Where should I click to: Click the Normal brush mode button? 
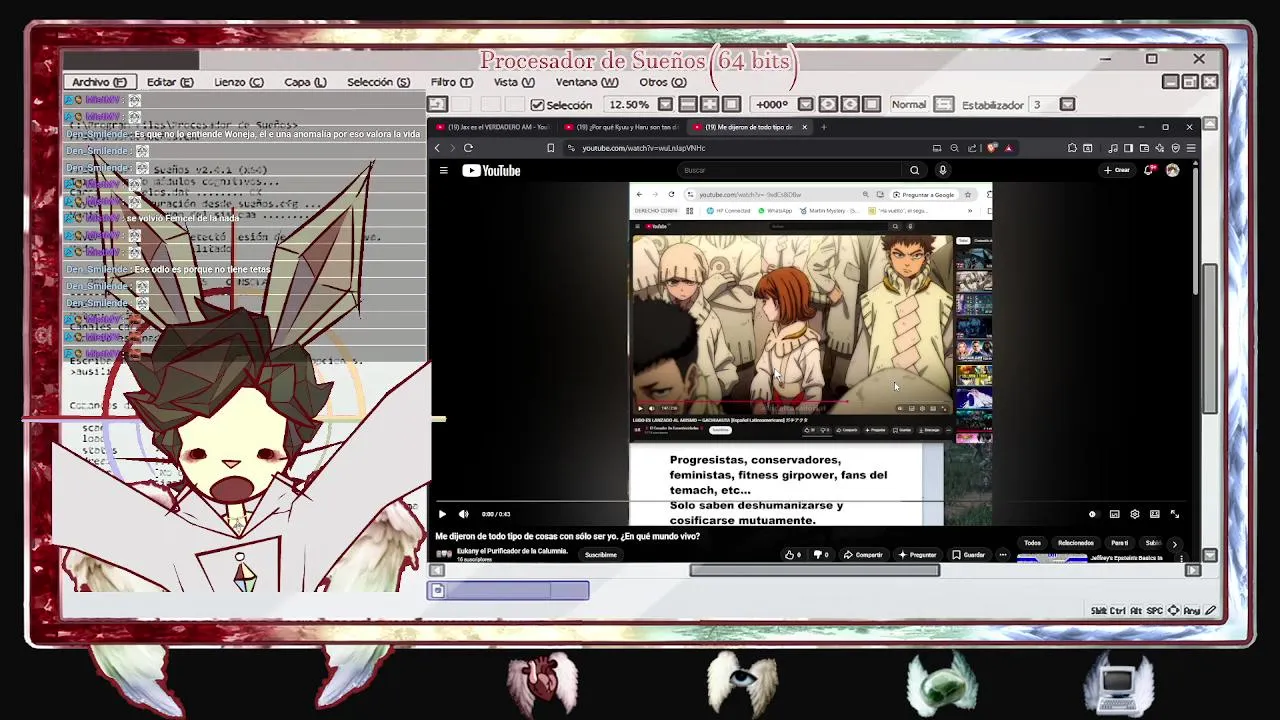click(908, 104)
